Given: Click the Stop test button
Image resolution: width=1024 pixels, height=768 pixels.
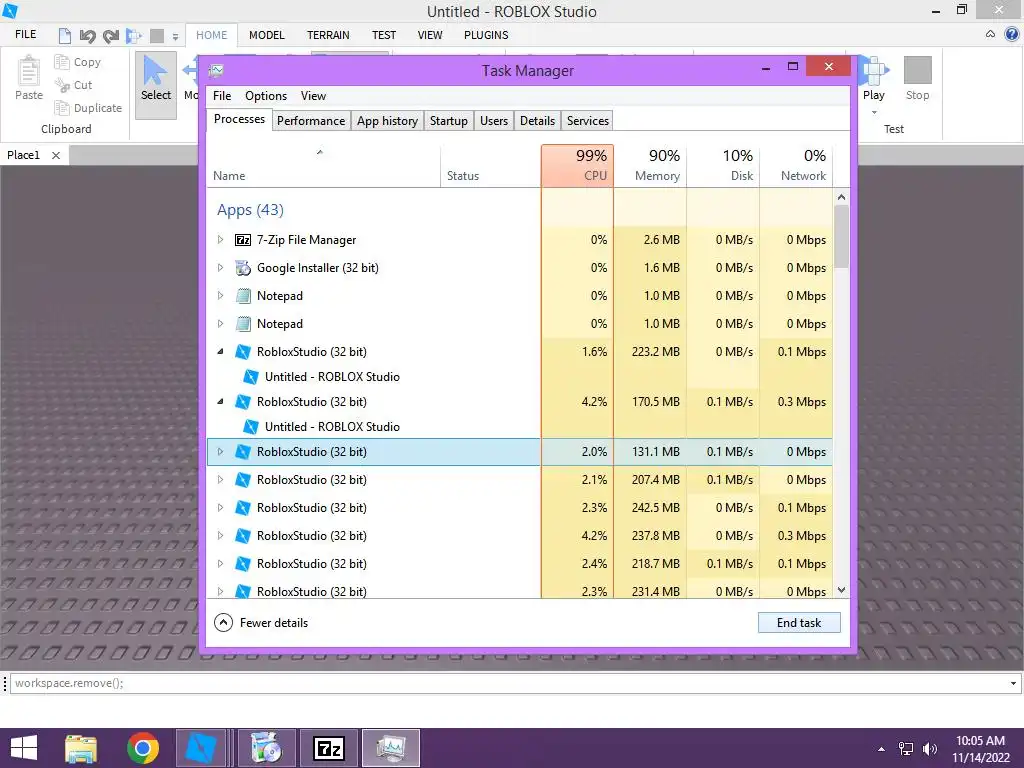Looking at the screenshot, I should click(x=918, y=78).
